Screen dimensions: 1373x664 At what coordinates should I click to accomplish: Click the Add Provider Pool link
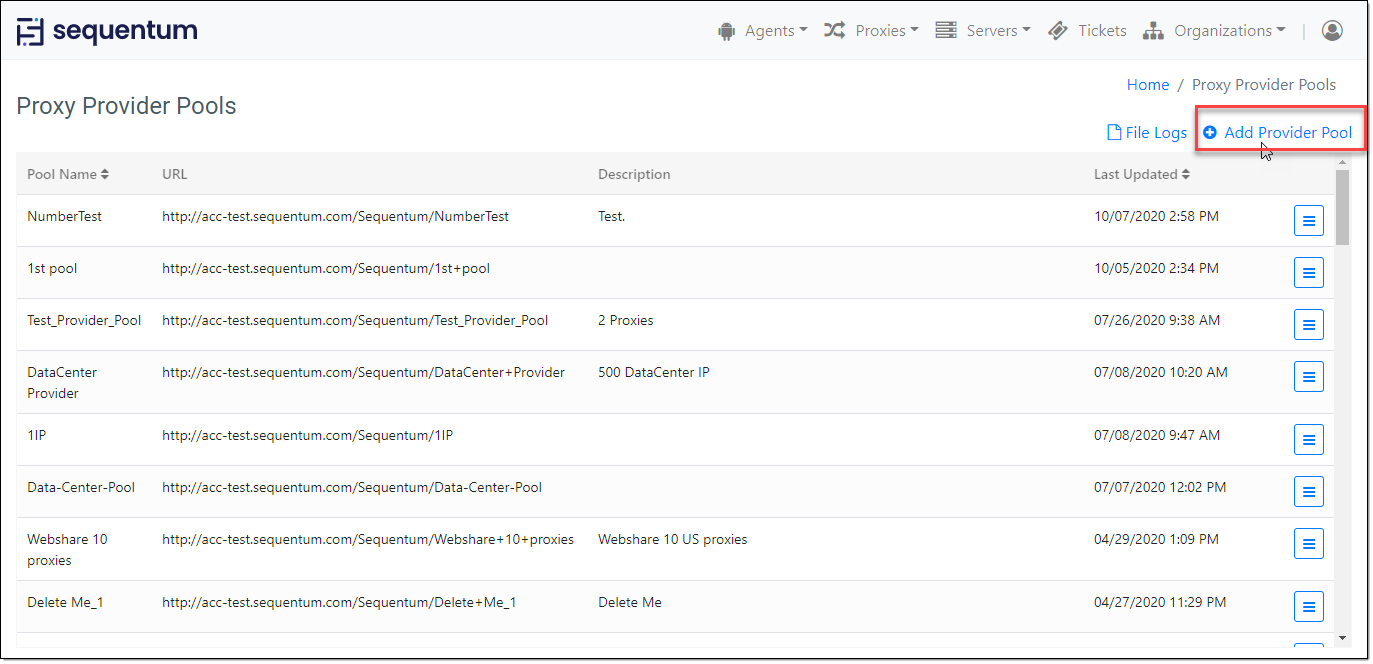[x=1277, y=132]
